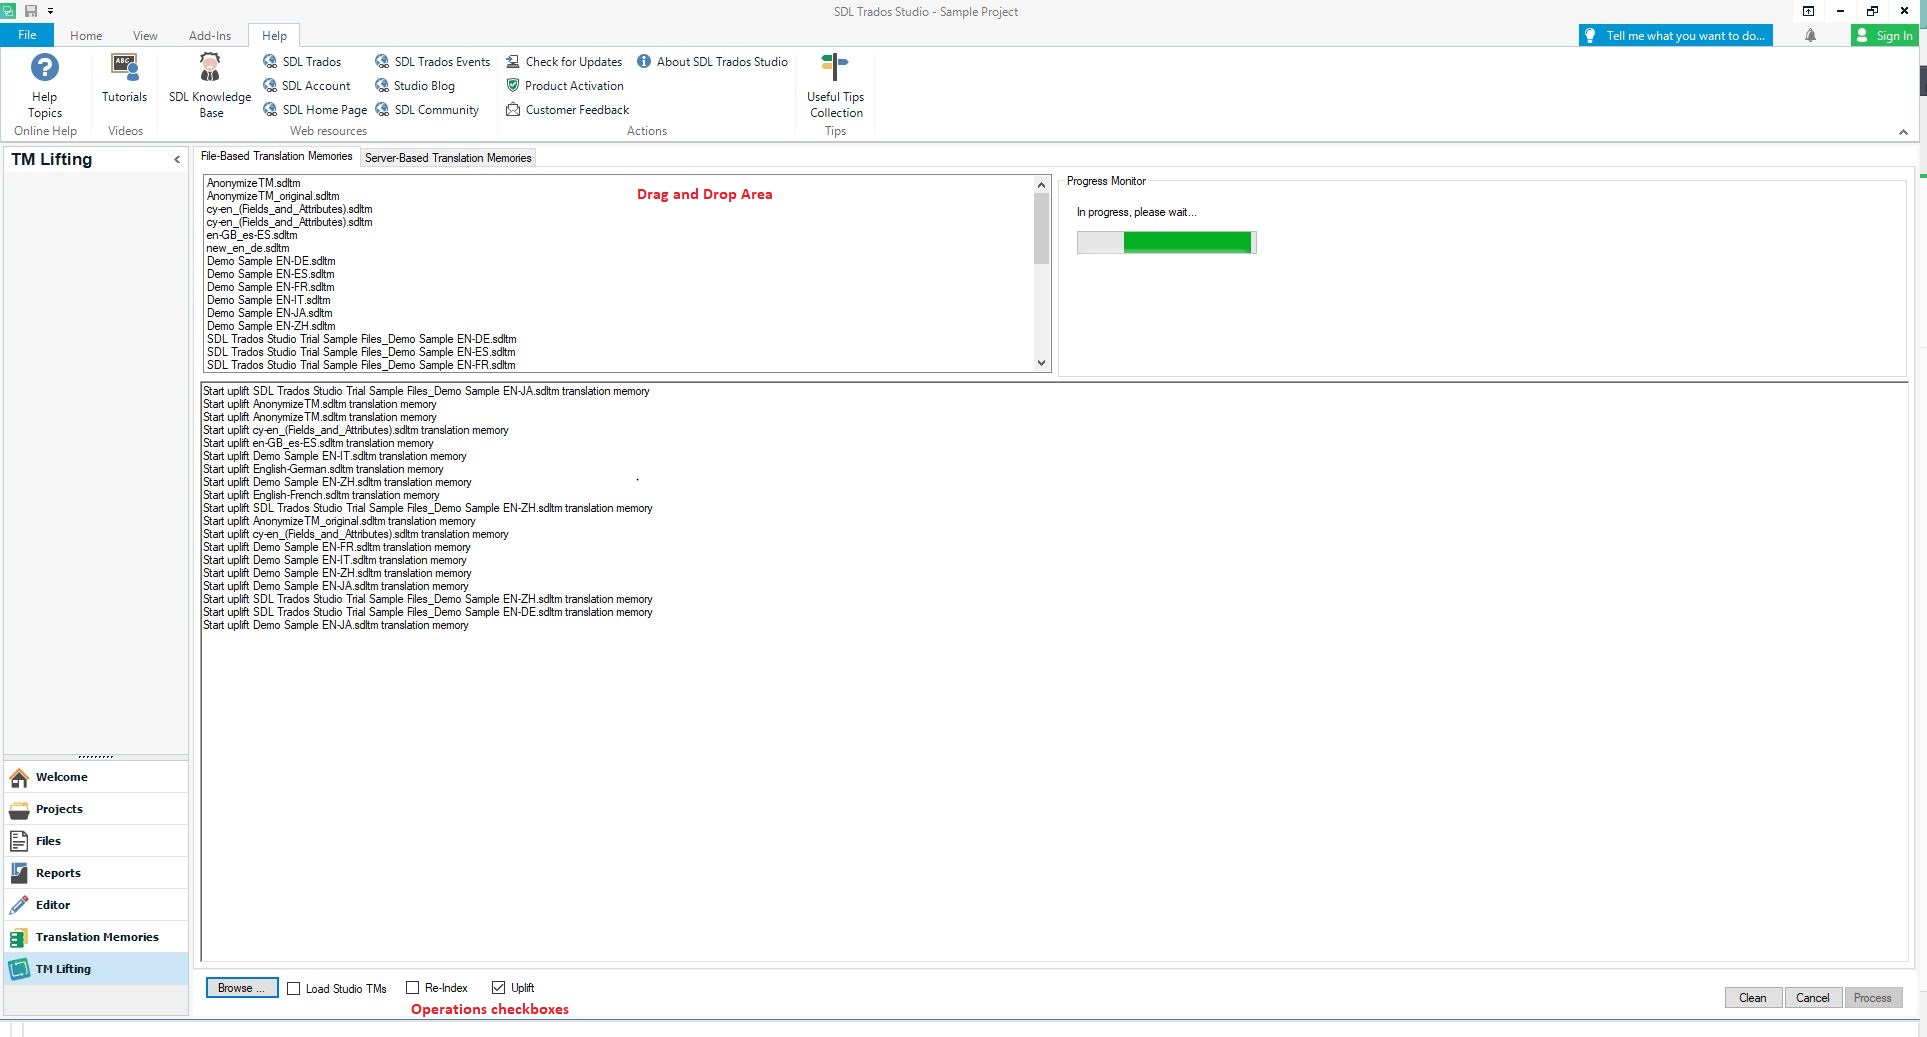The image size is (1927, 1037).
Task: Open the Studio Blog link
Action: click(x=415, y=86)
